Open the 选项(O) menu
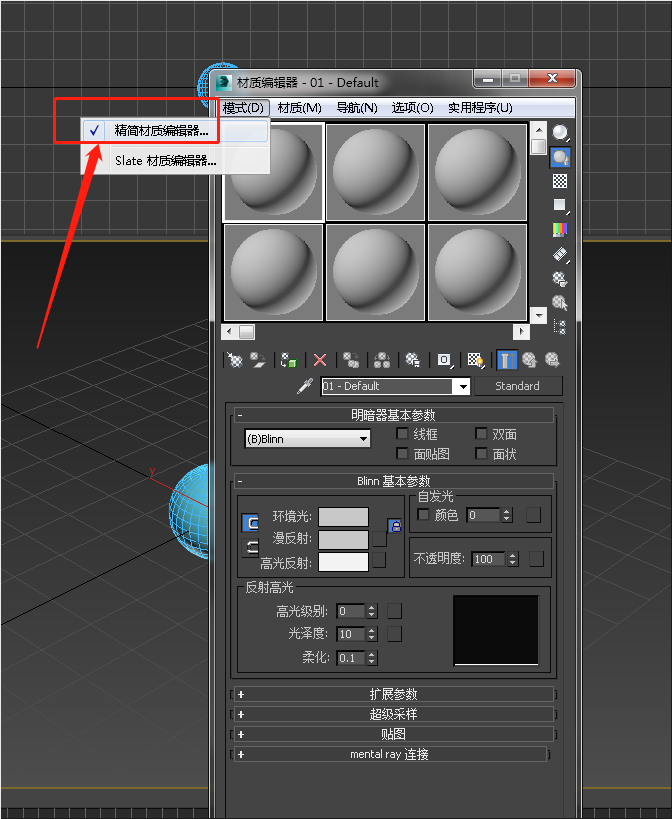Image resolution: width=672 pixels, height=819 pixels. [412, 108]
